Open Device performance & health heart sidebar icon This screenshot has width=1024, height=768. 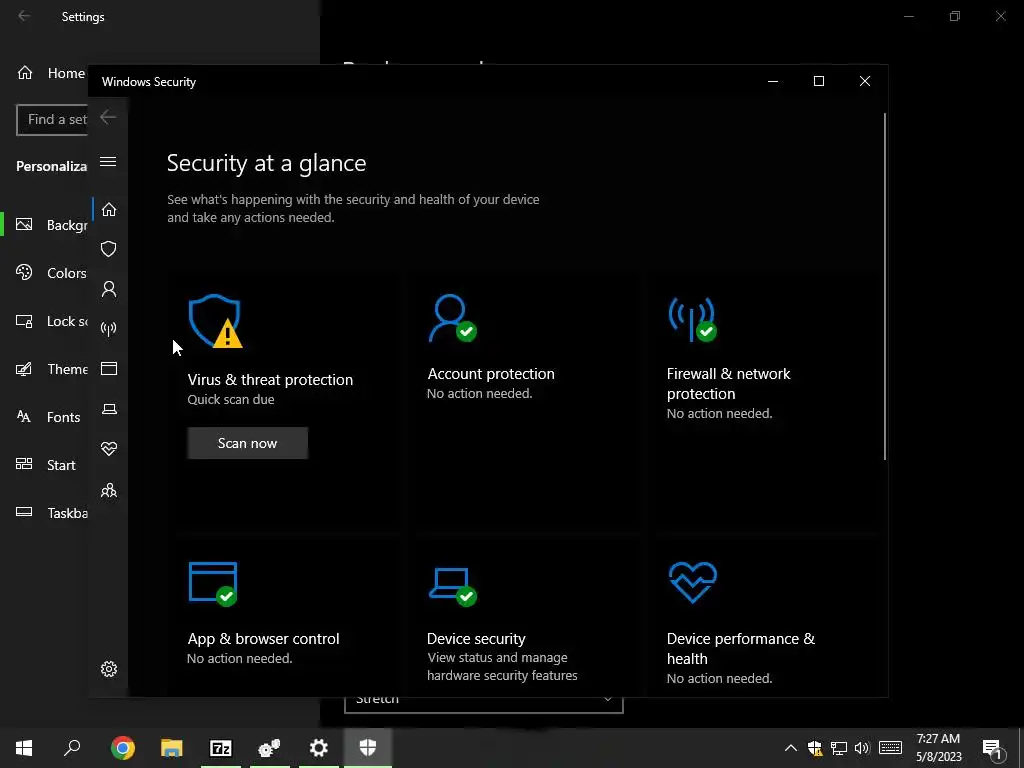(x=108, y=449)
